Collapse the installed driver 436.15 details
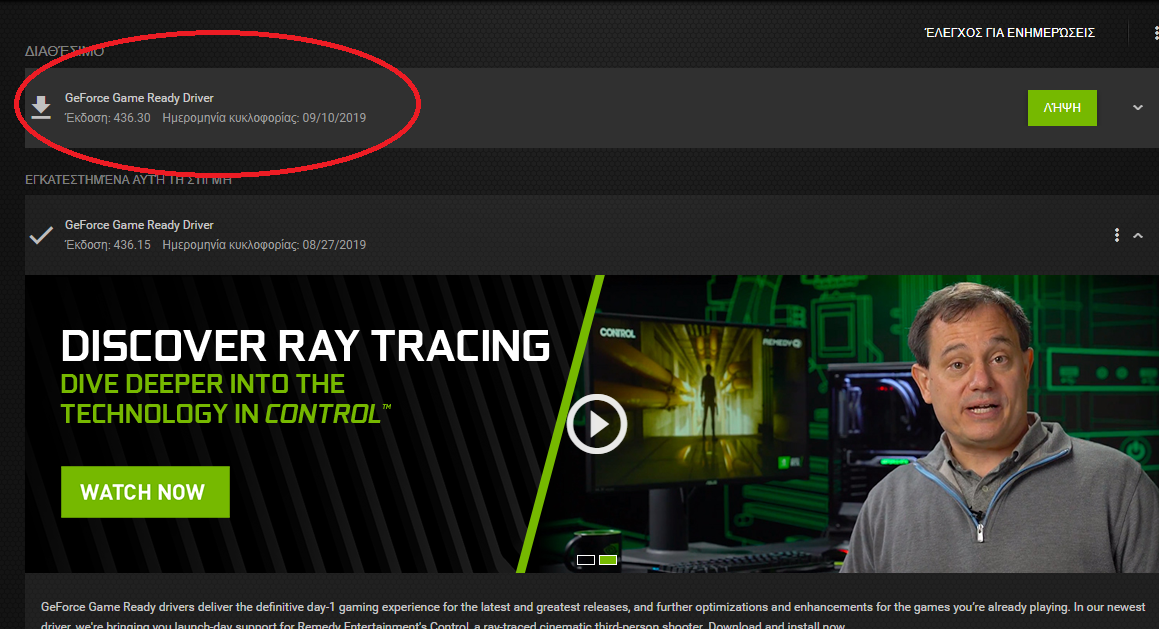Viewport: 1159px width, 629px height. tap(1138, 236)
